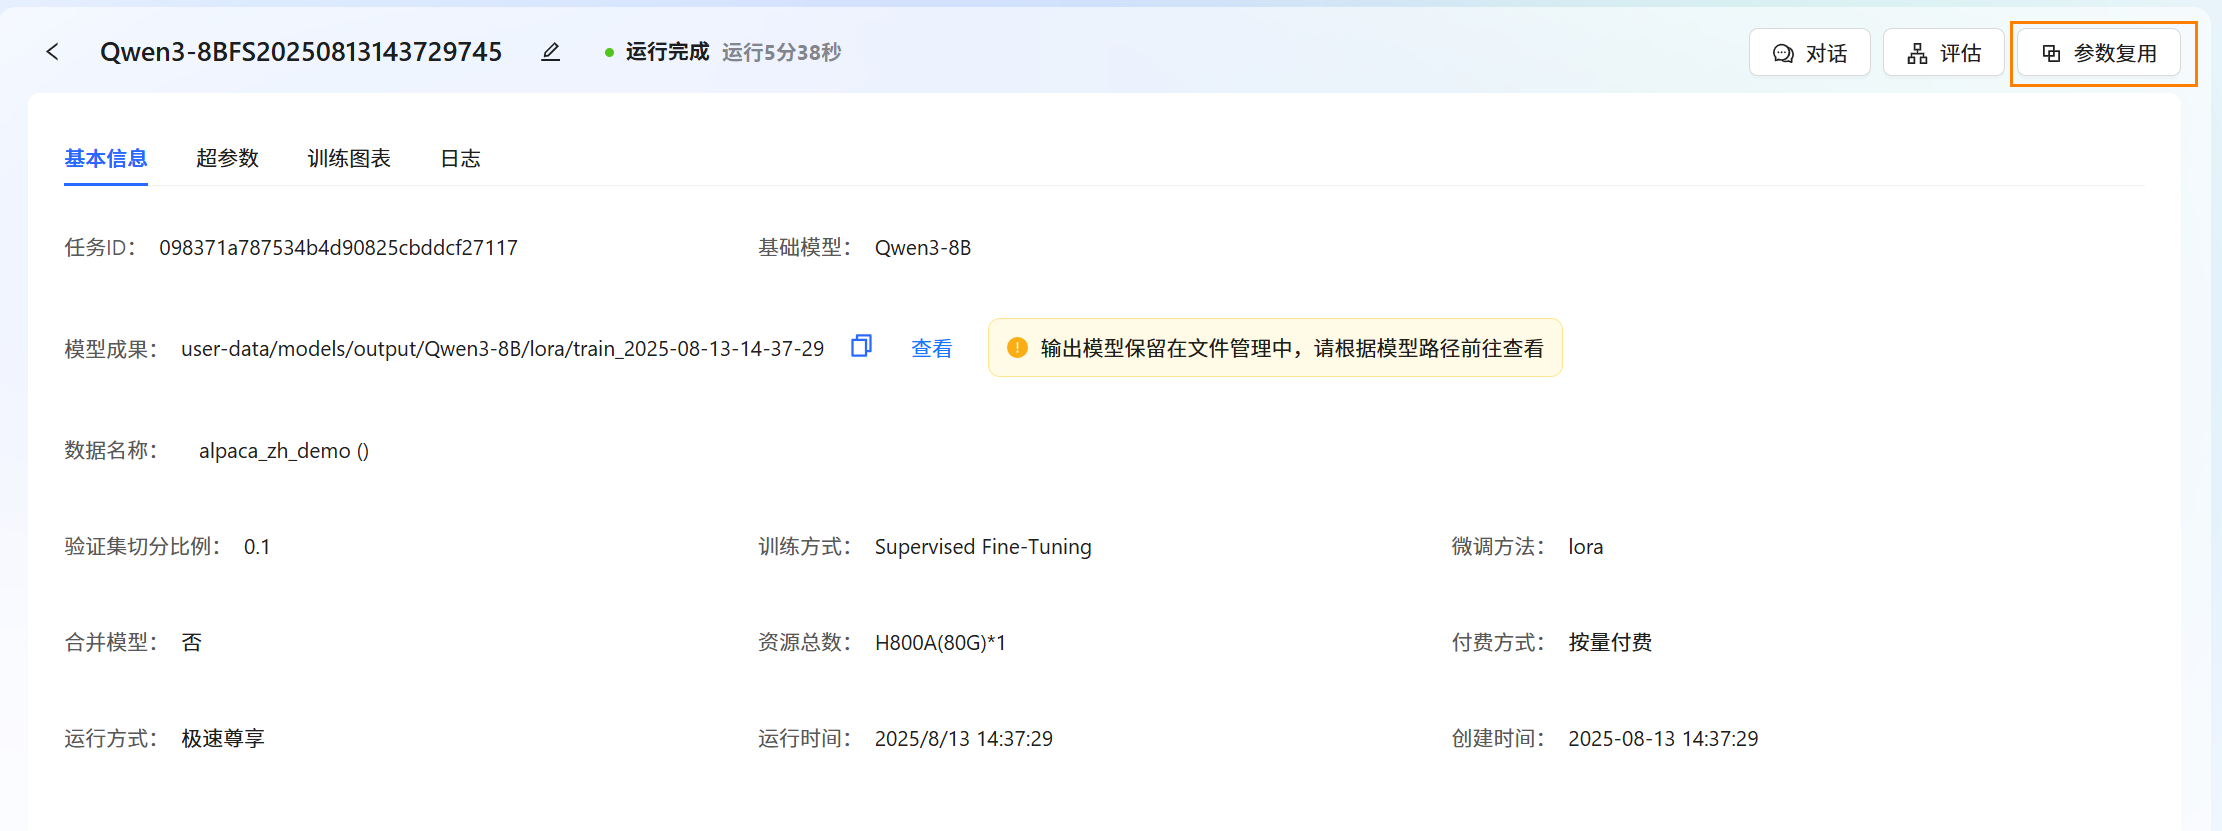Click the user-data/models output path text
Image resolution: width=2222 pixels, height=831 pixels.
[502, 349]
